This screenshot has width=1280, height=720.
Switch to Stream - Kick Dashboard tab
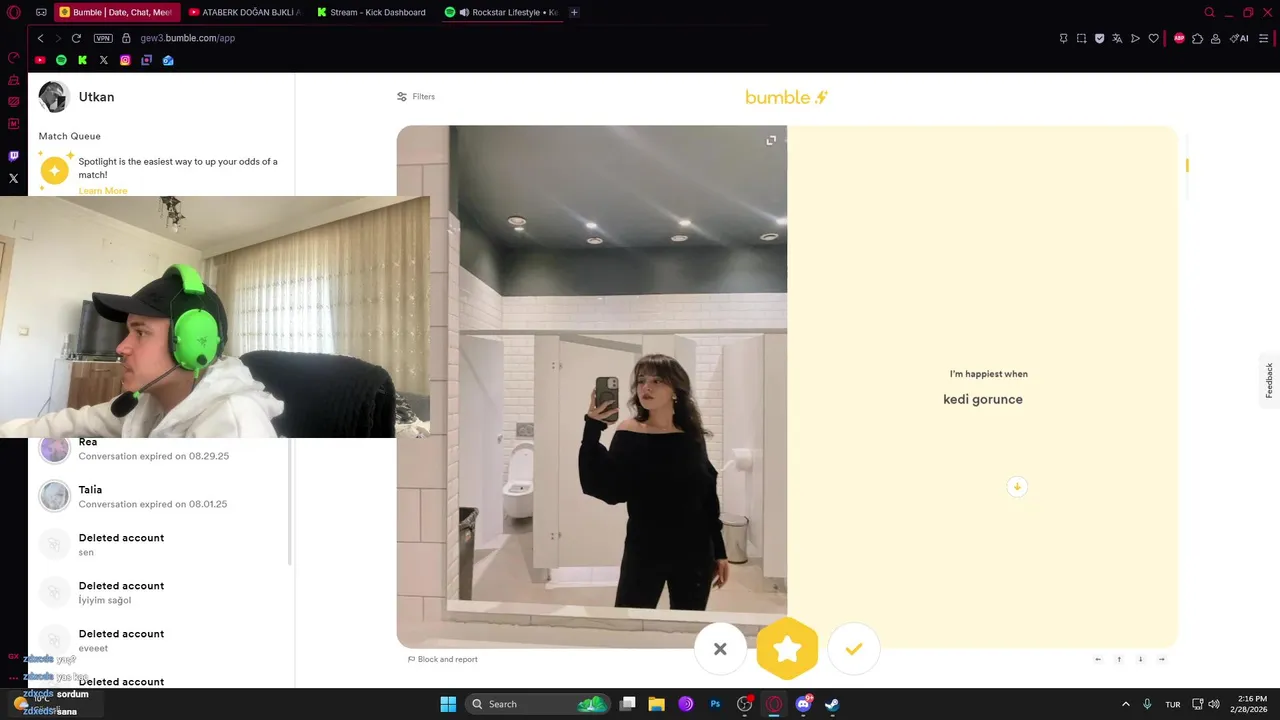pos(372,12)
